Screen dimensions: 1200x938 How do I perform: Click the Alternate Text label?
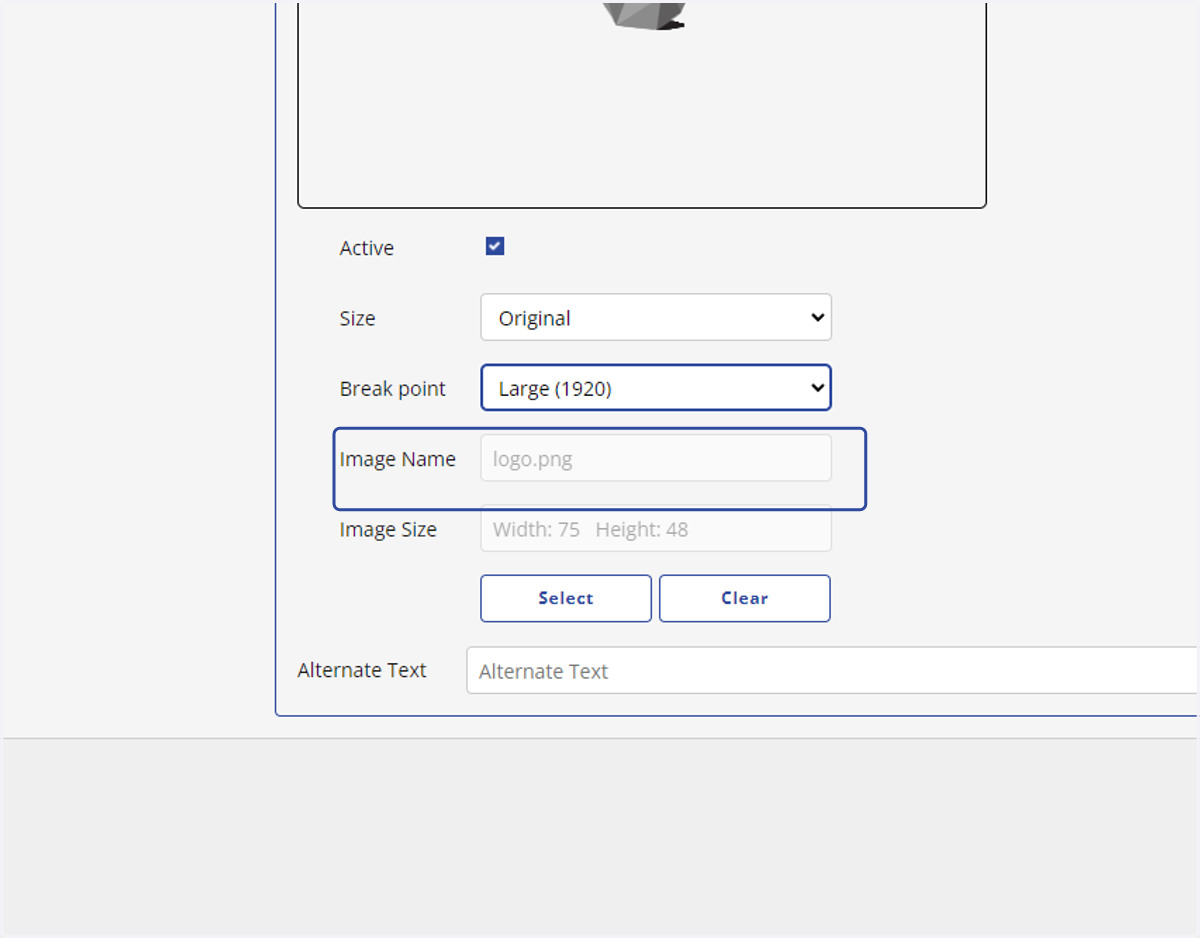[362, 670]
